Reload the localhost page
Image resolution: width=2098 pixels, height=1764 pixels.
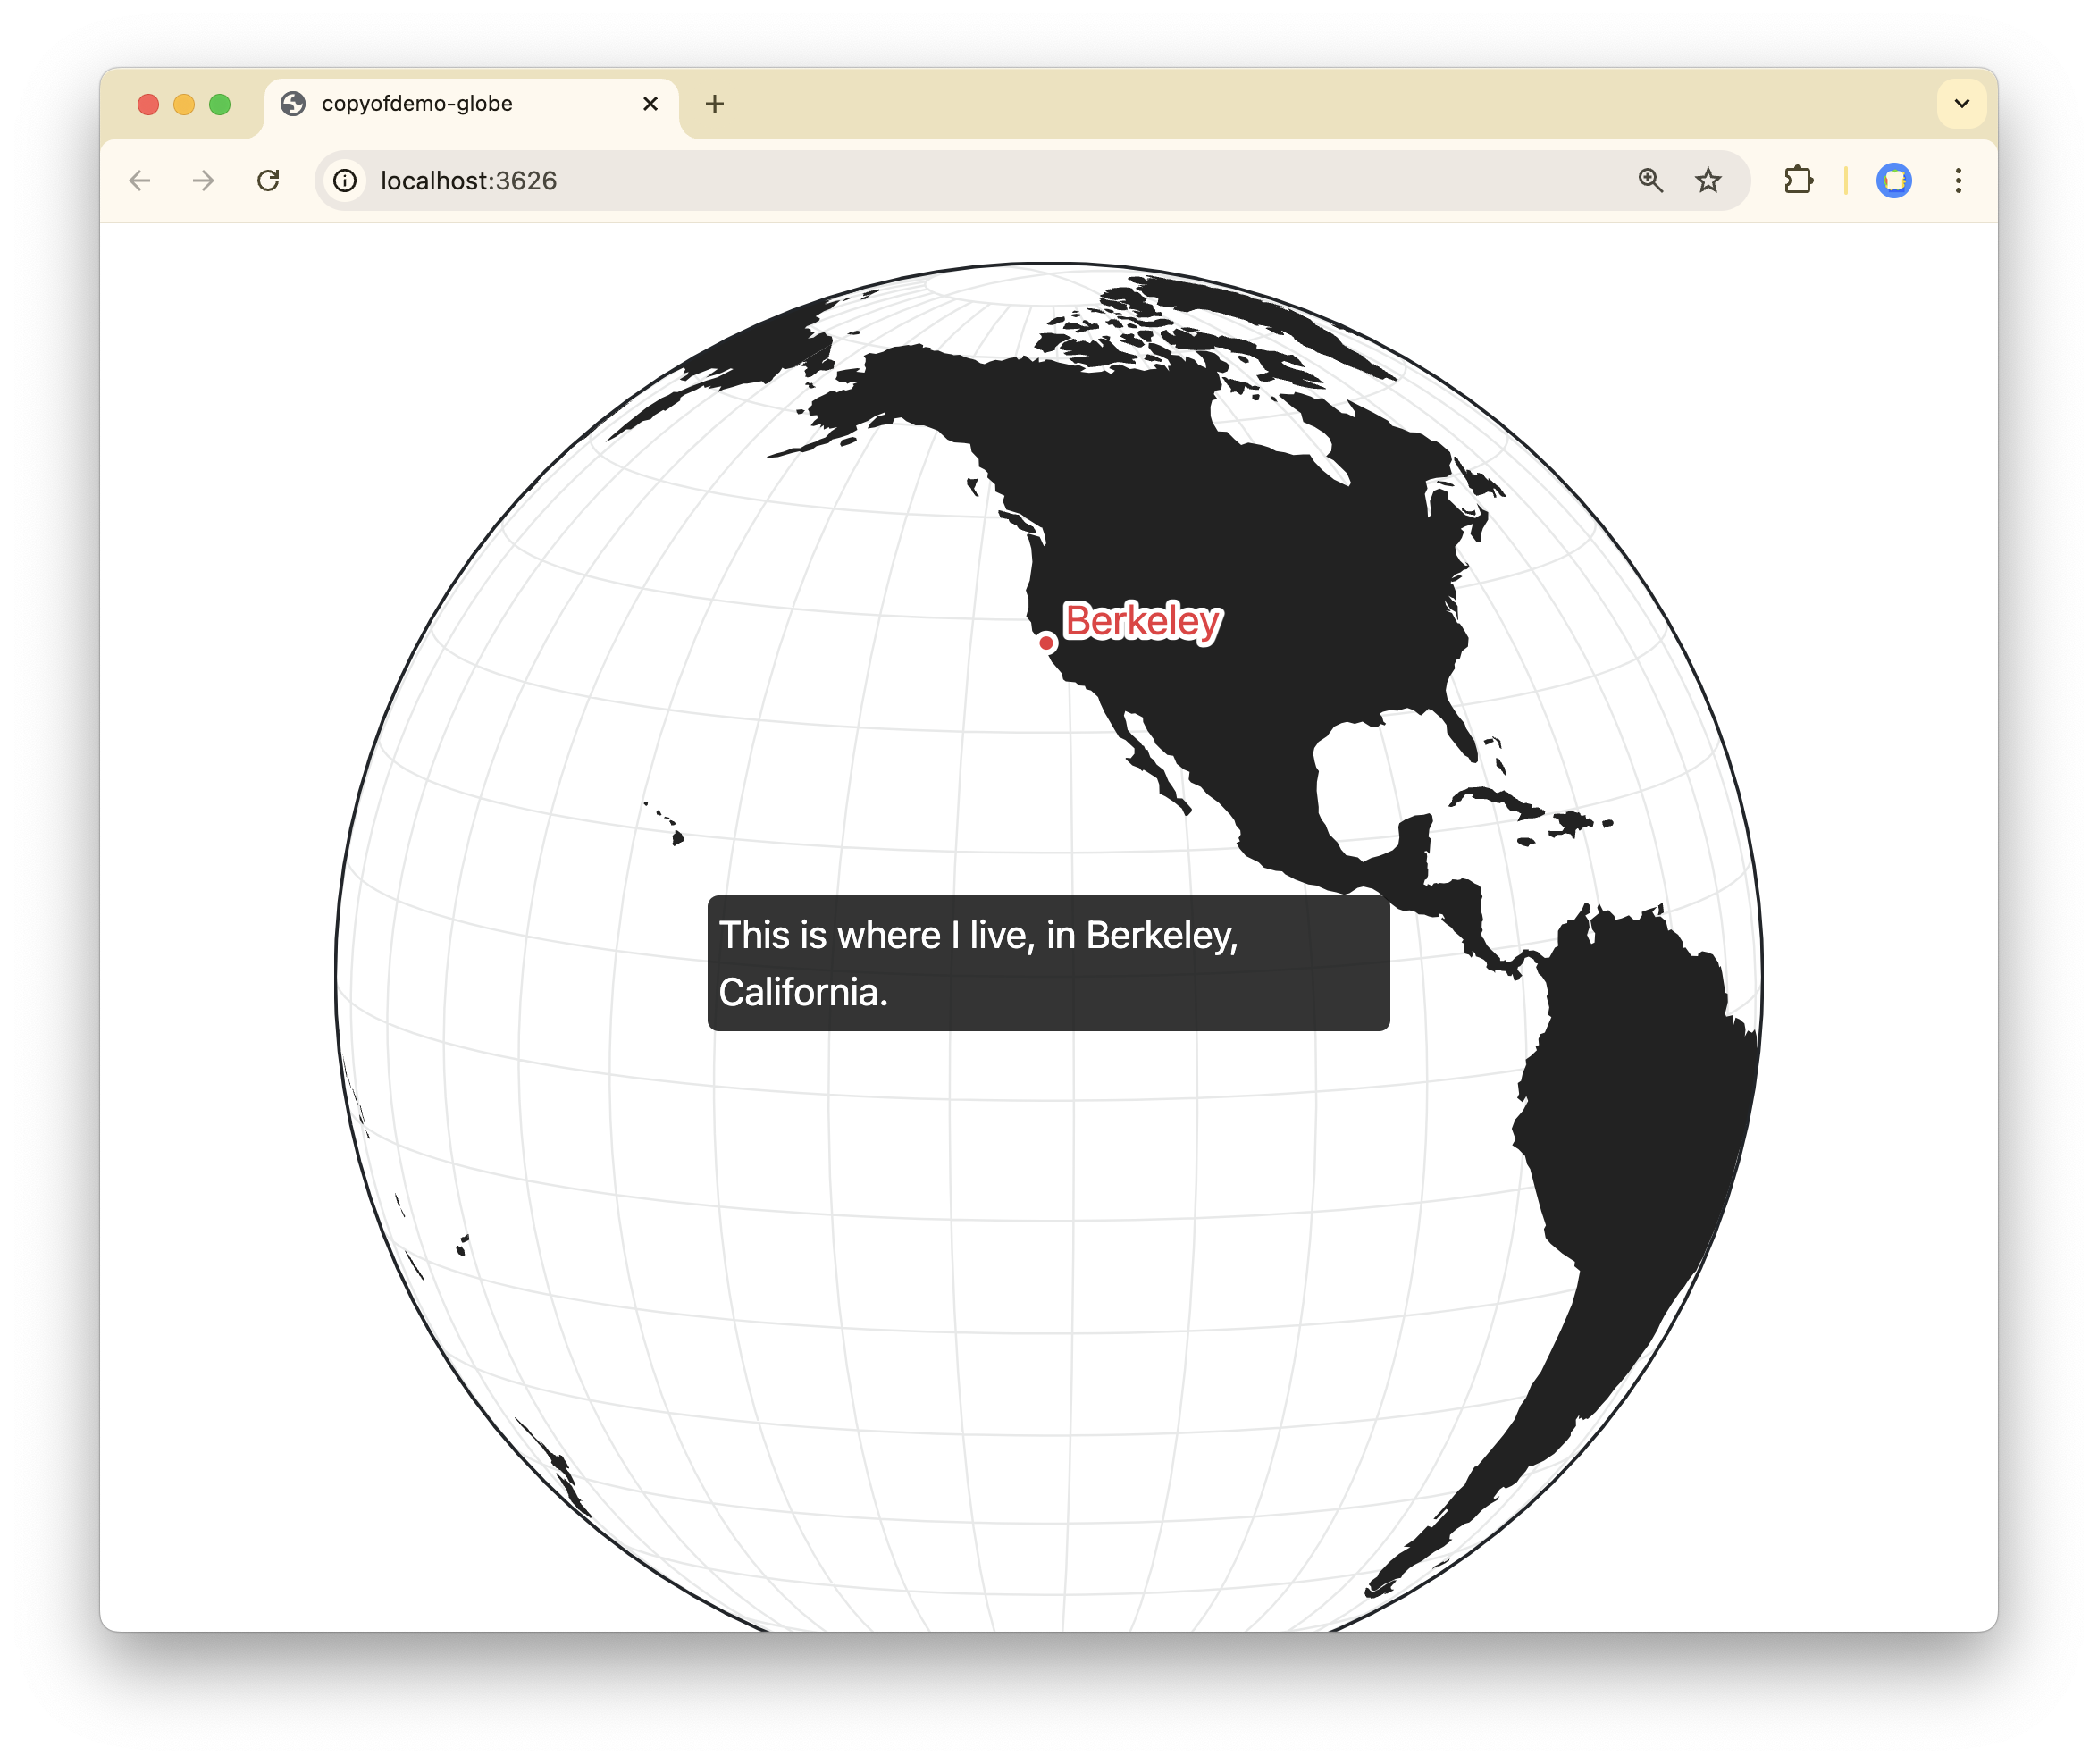pos(268,180)
